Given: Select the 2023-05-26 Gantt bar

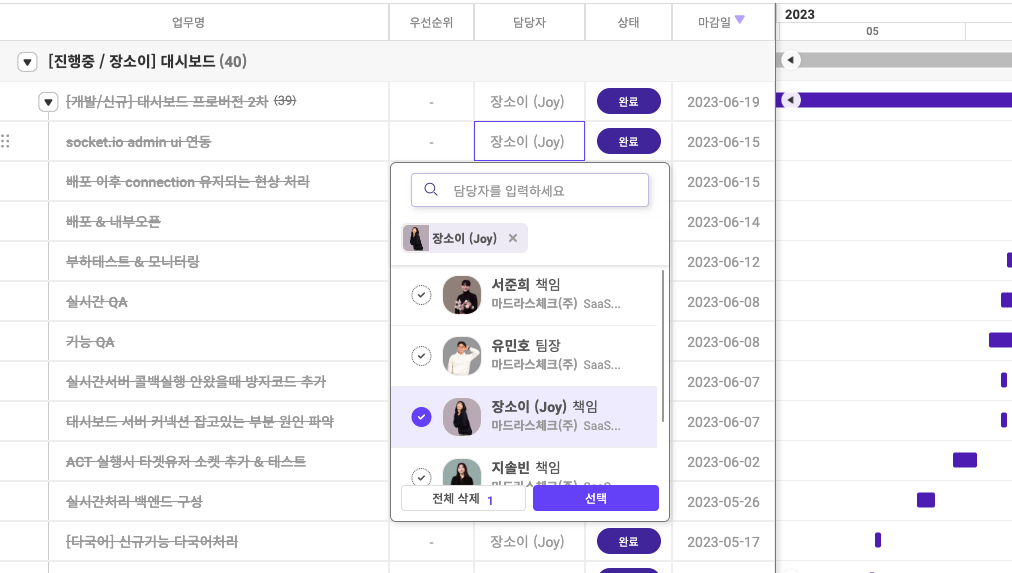Looking at the screenshot, I should 926,500.
